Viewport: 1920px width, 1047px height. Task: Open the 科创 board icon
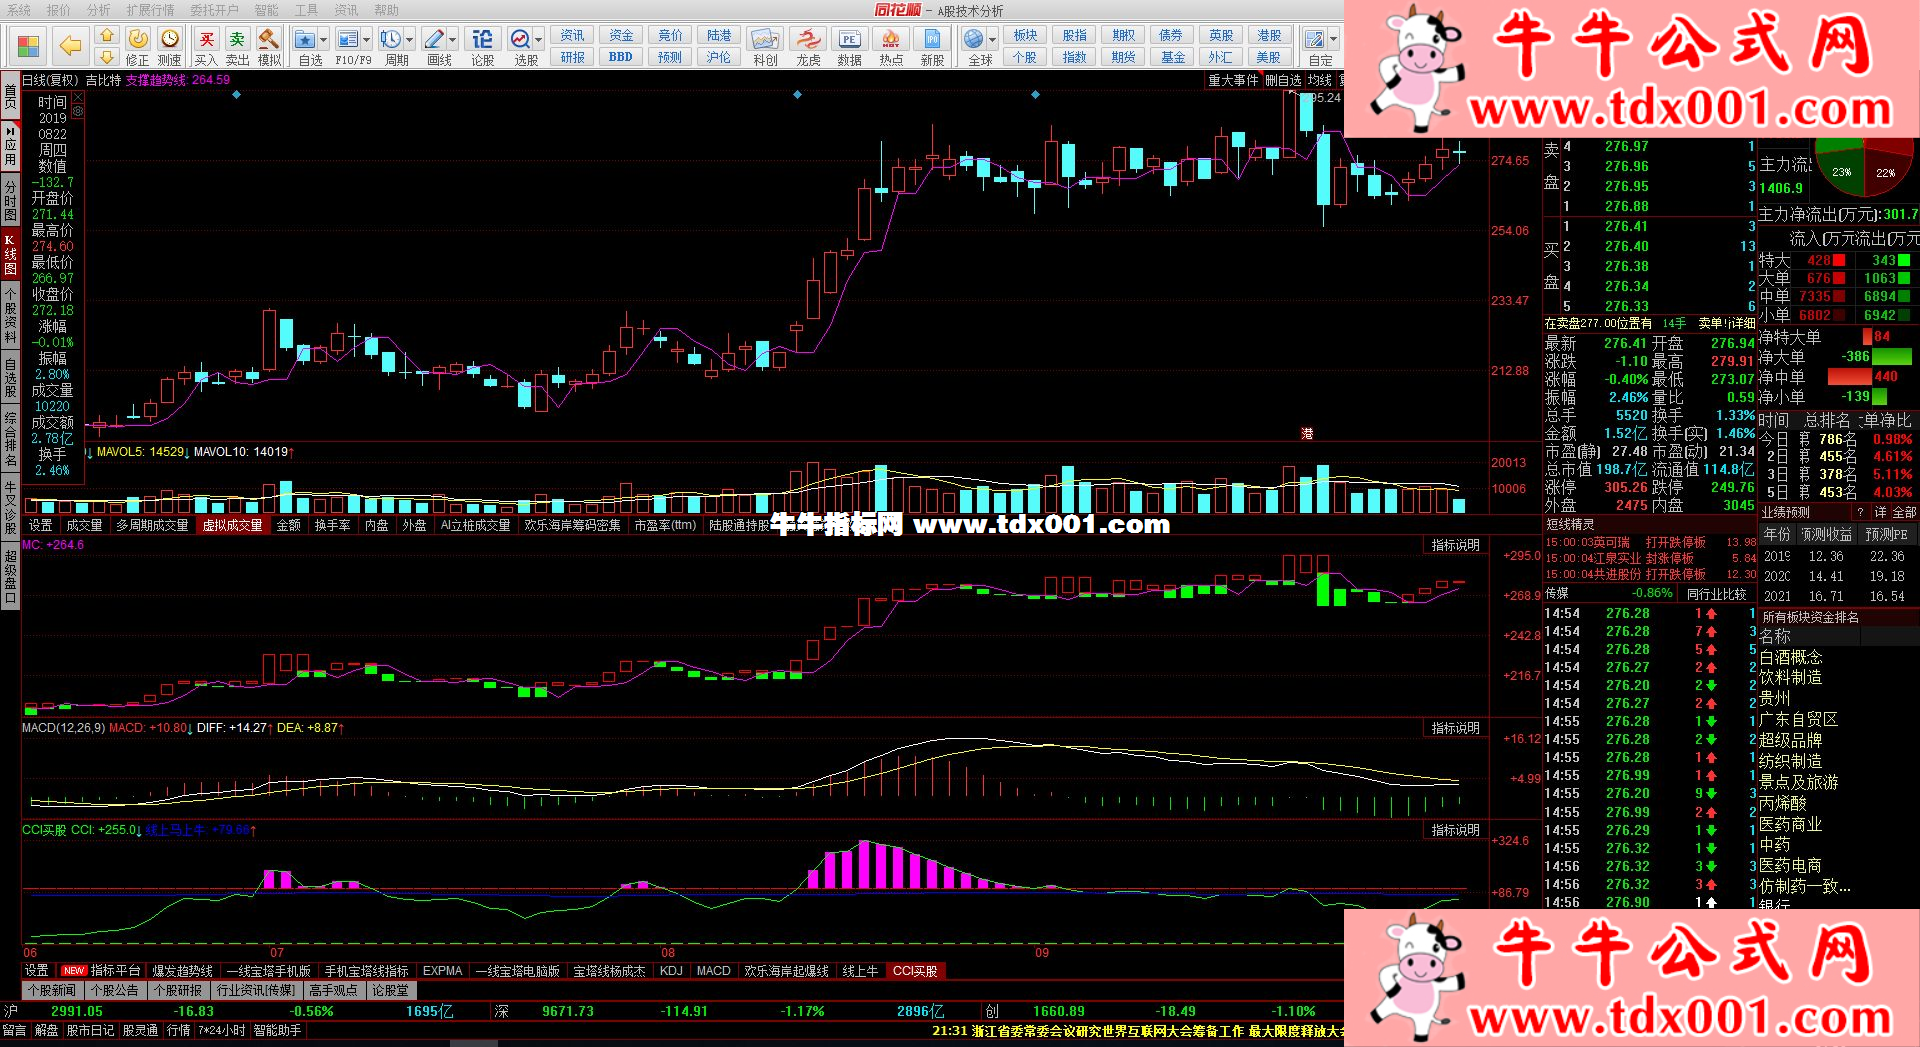click(765, 47)
